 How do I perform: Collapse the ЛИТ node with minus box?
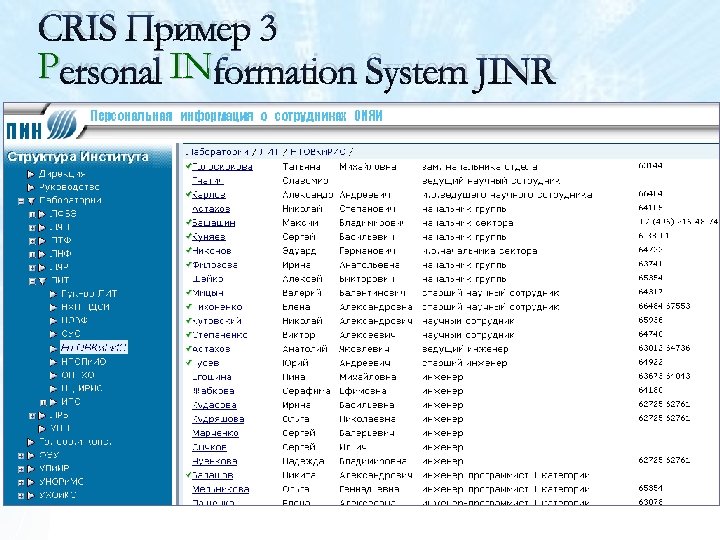(32, 281)
